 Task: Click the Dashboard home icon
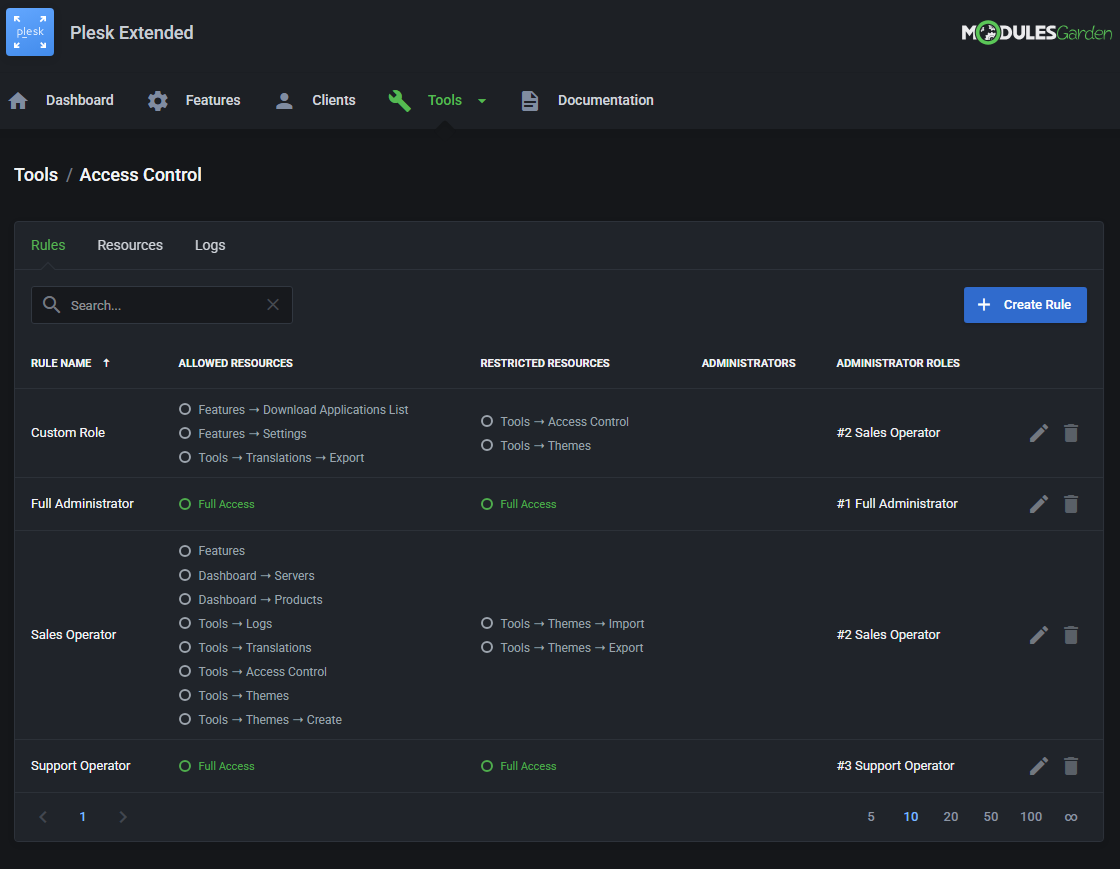(x=19, y=101)
